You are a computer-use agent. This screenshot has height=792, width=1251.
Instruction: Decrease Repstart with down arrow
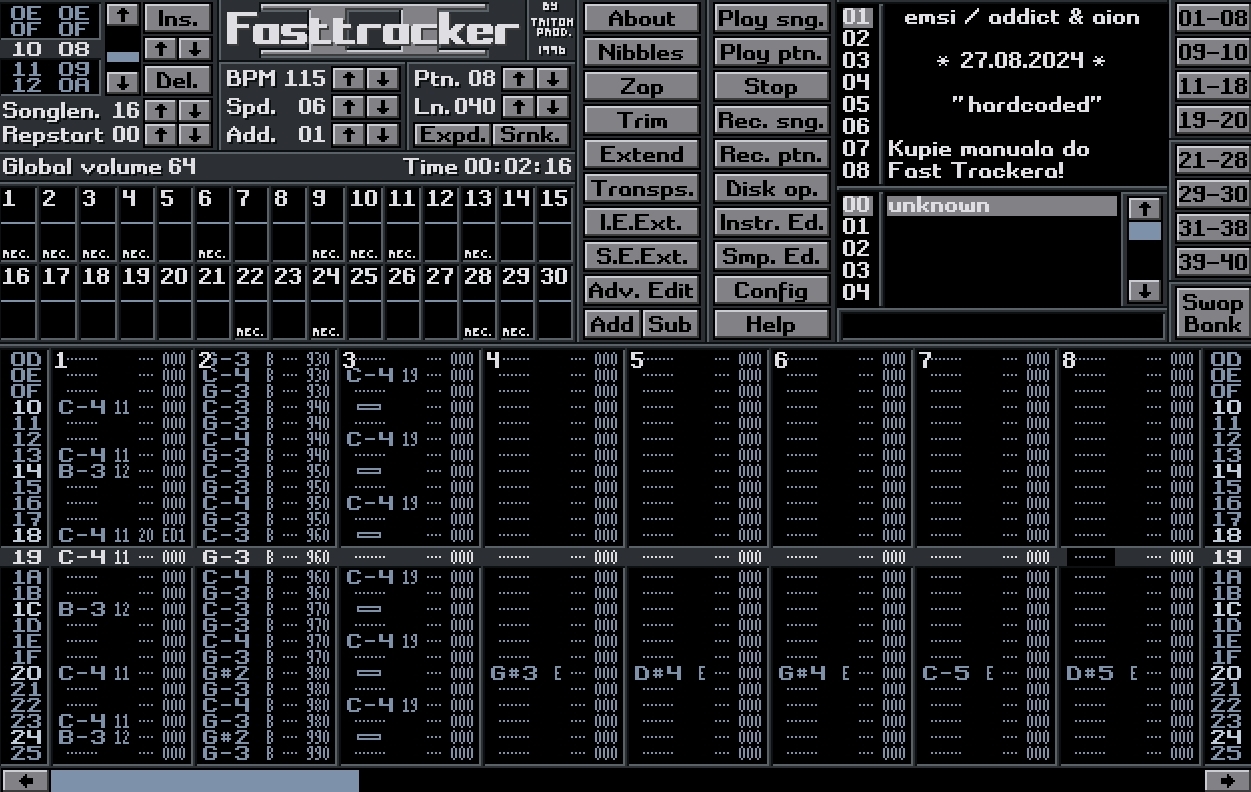pos(195,134)
